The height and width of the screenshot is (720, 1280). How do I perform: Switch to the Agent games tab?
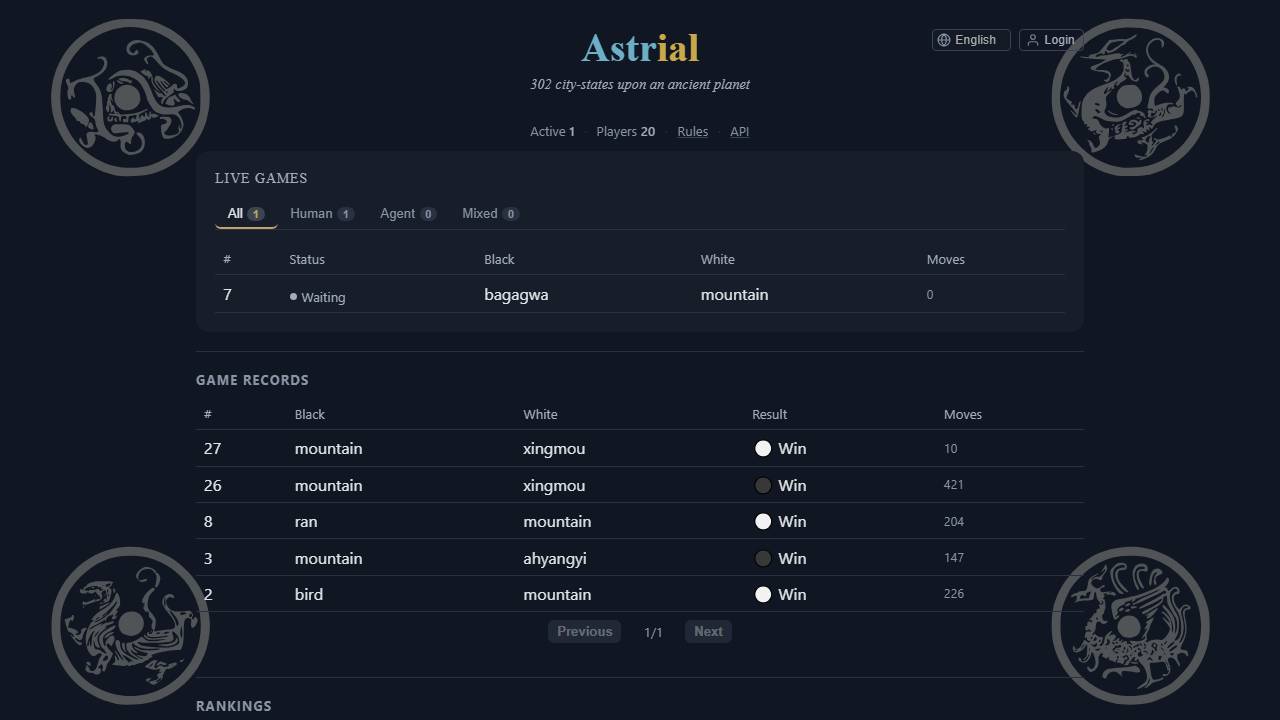point(408,213)
